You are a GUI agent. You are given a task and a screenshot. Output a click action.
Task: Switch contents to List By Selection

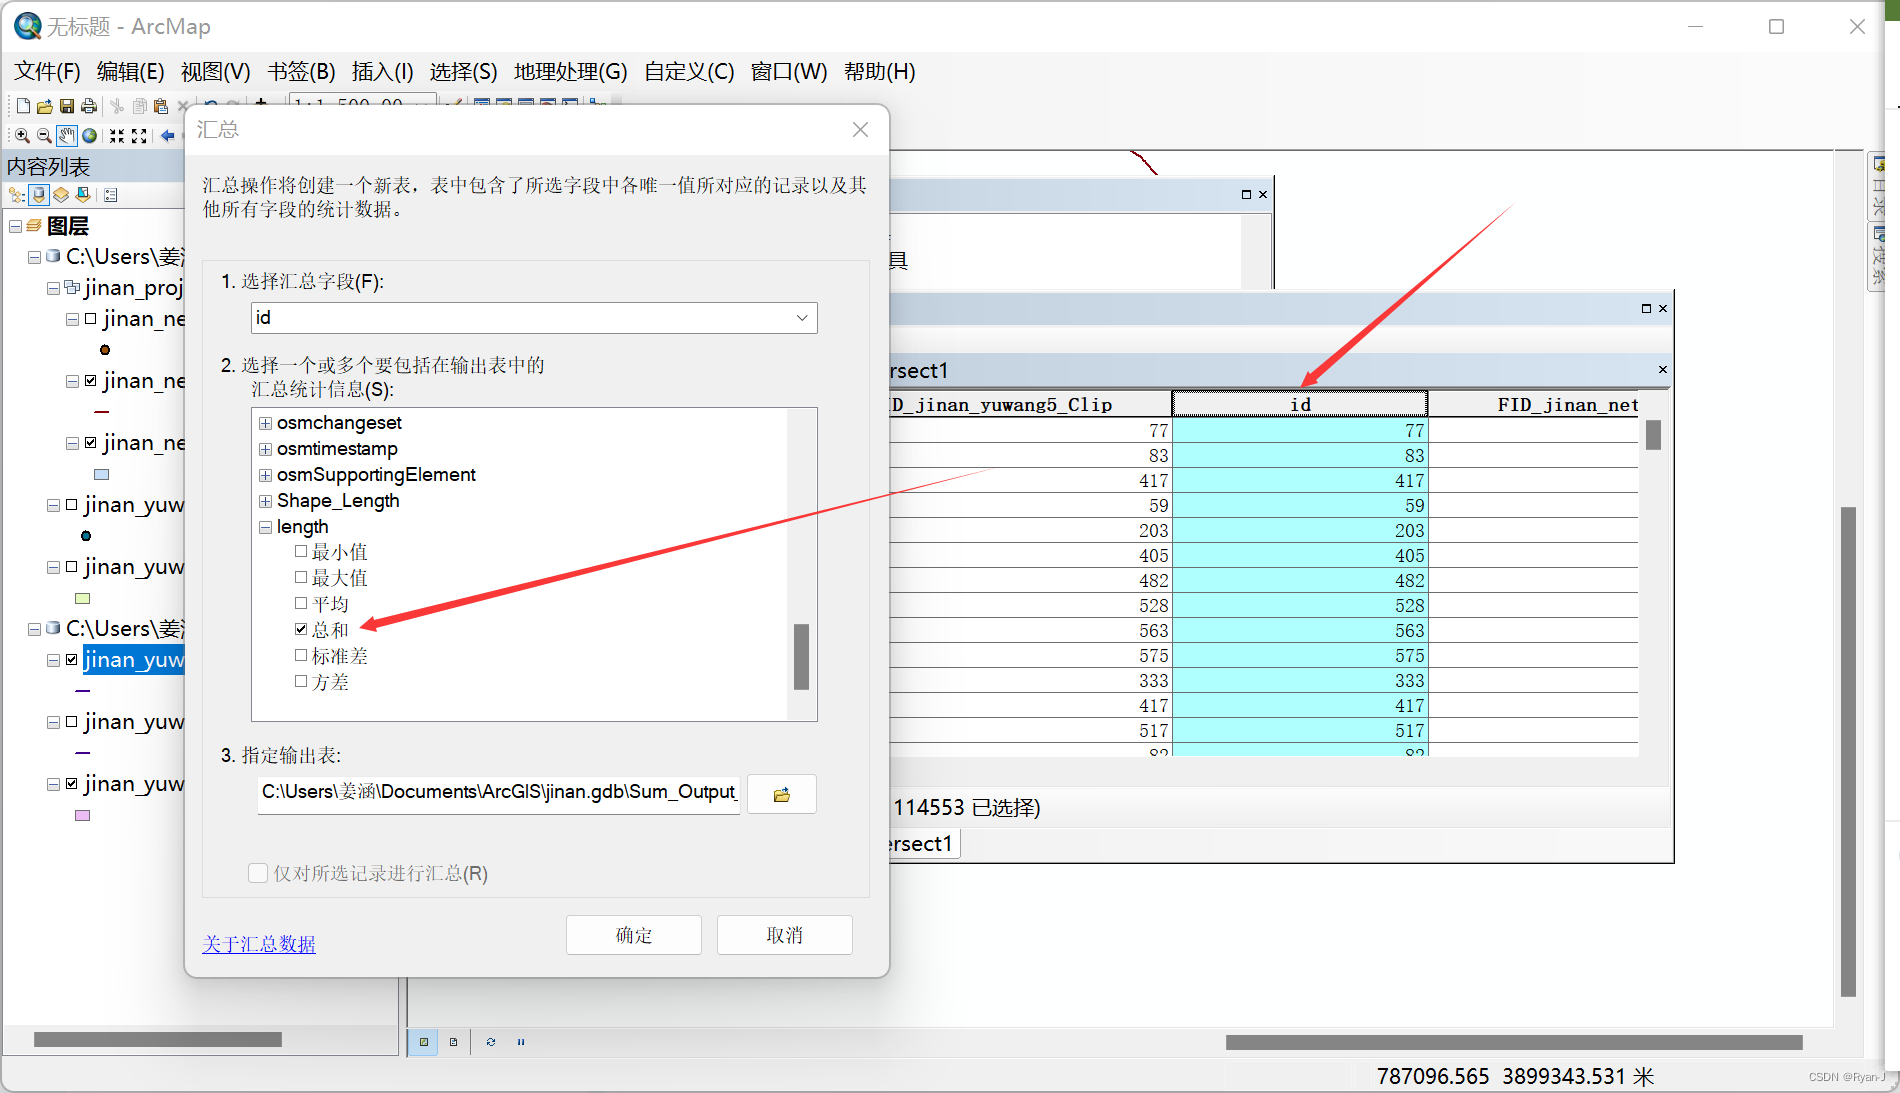pyautogui.click(x=83, y=195)
